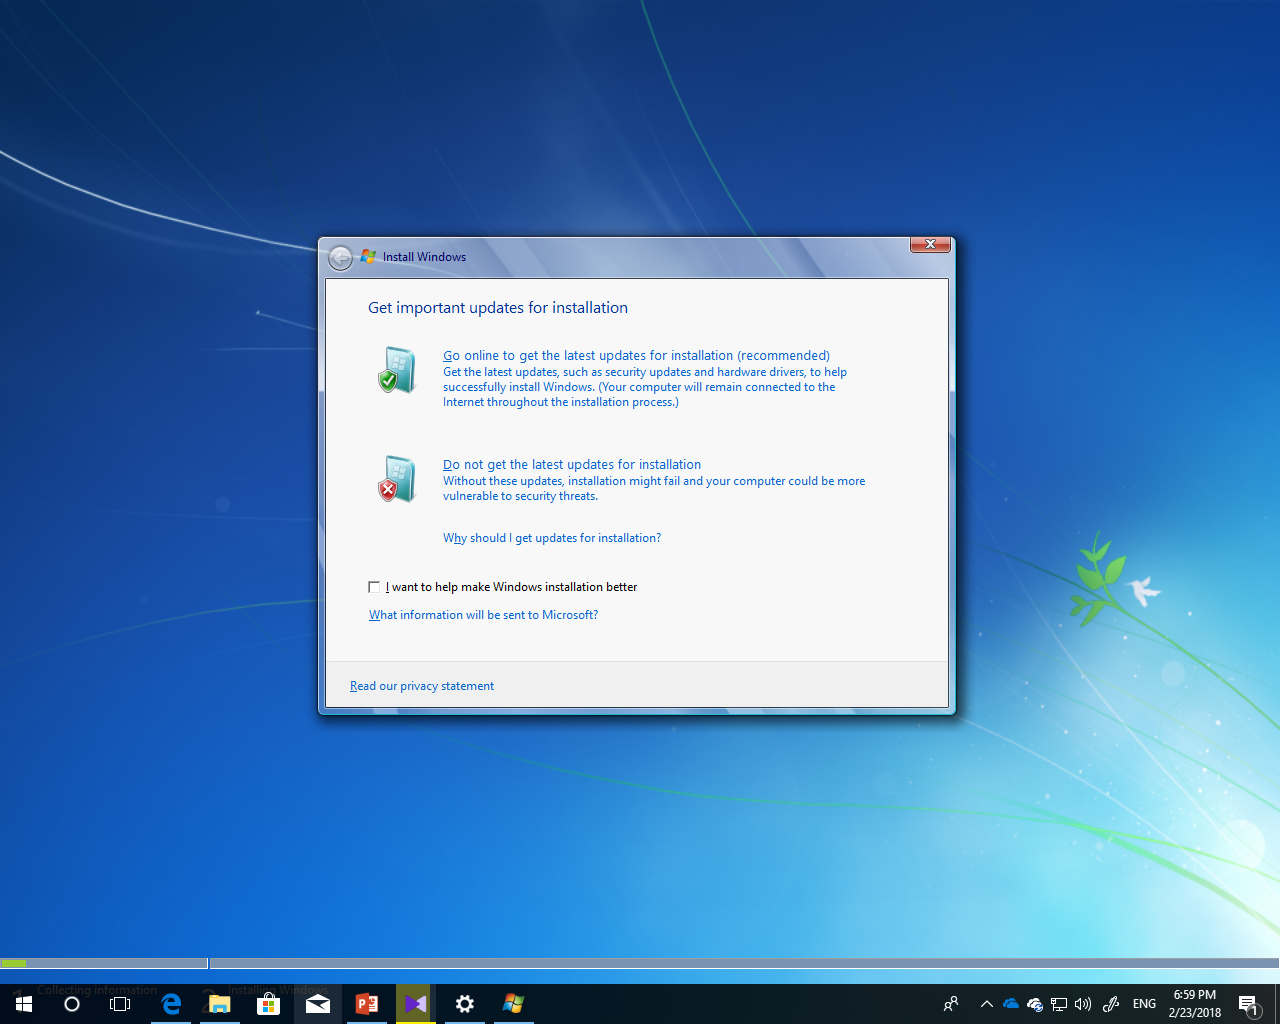Image resolution: width=1280 pixels, height=1024 pixels.
Task: Choose 'Do not get the latest updates for installation'
Action: pyautogui.click(x=572, y=465)
